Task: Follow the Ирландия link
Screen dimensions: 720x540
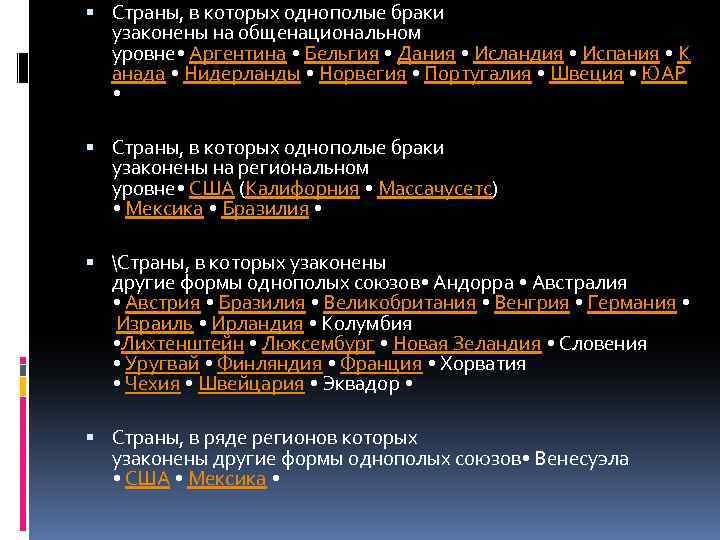Action: [257, 323]
